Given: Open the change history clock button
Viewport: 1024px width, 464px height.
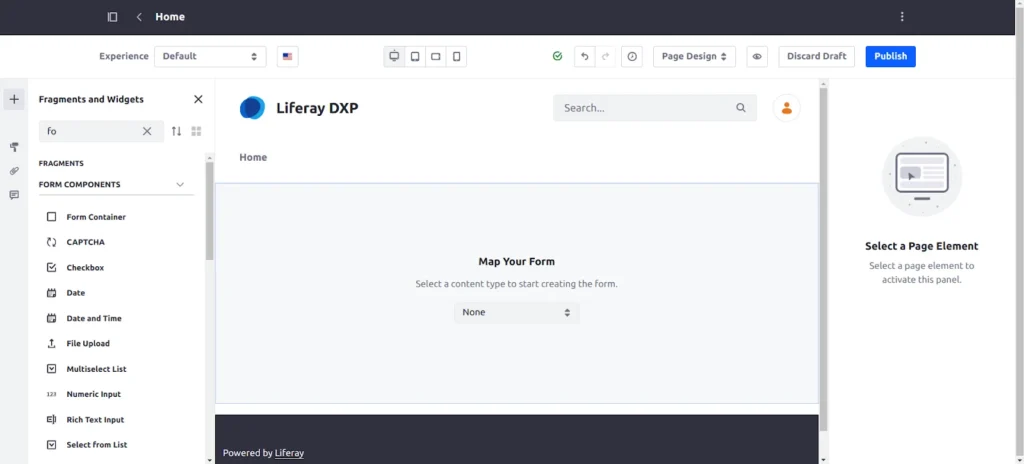Looking at the screenshot, I should tap(632, 56).
